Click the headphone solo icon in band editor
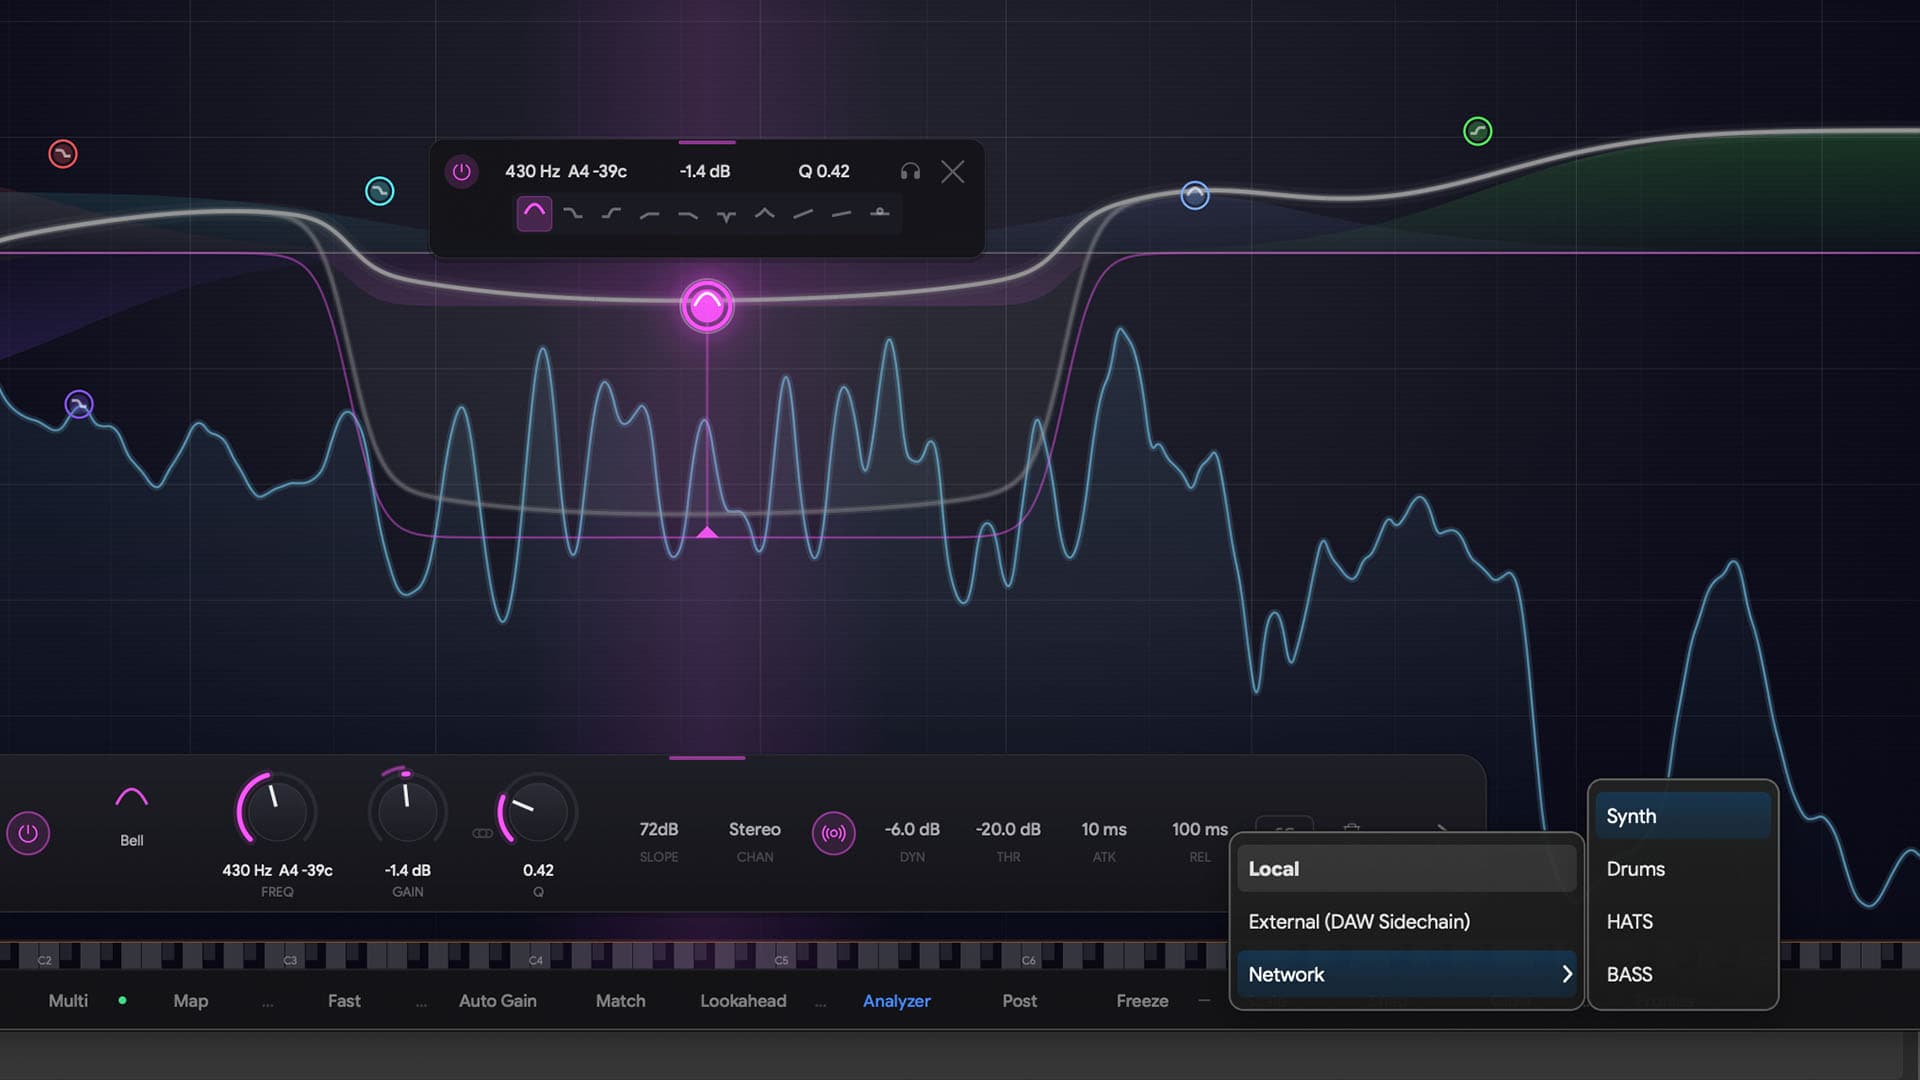Screen dimensions: 1920x1080 tap(909, 172)
